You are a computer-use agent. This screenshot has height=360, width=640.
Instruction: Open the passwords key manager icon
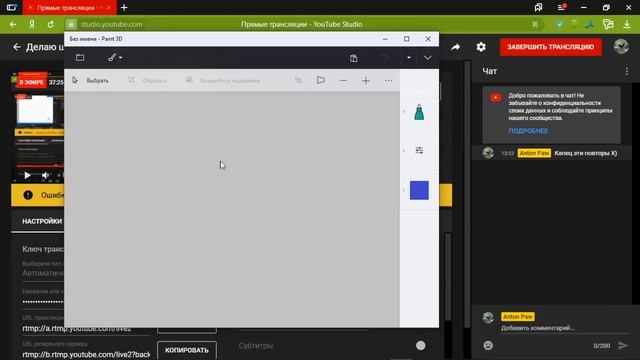[608, 24]
